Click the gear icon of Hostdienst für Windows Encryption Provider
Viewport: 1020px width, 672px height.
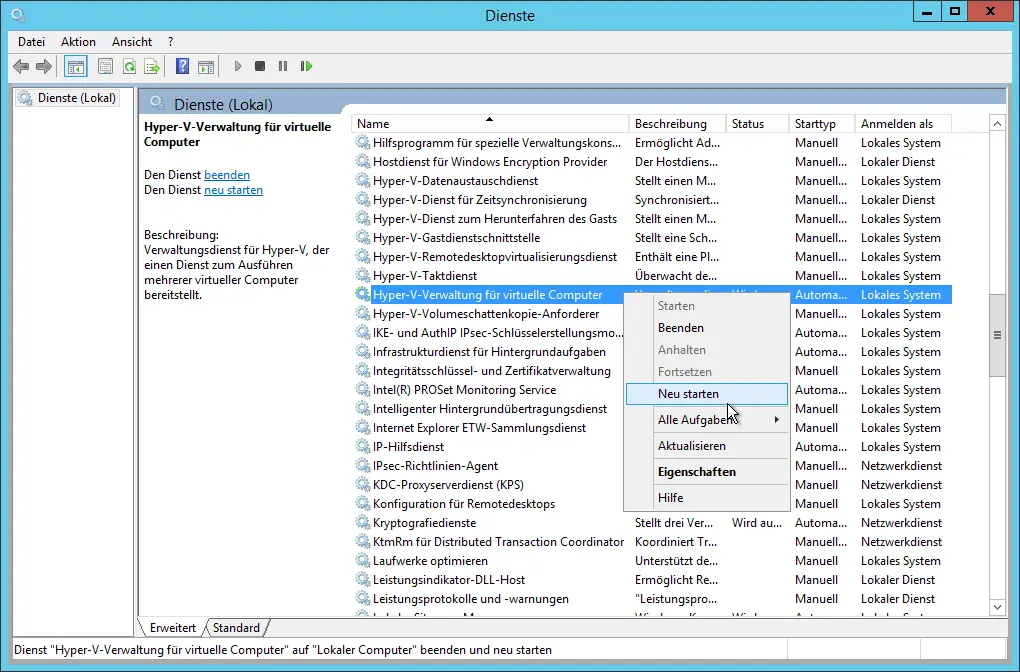point(362,161)
